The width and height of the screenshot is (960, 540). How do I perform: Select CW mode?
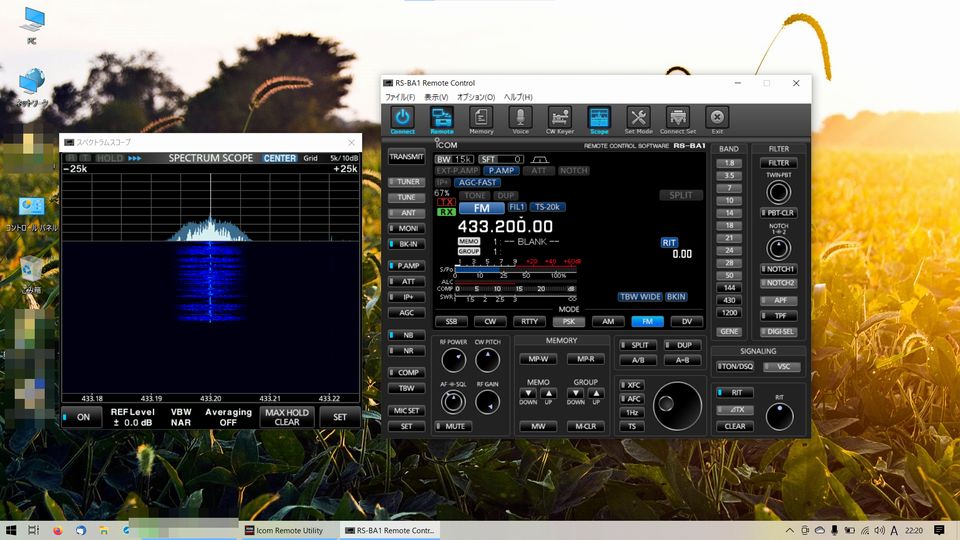[x=490, y=321]
